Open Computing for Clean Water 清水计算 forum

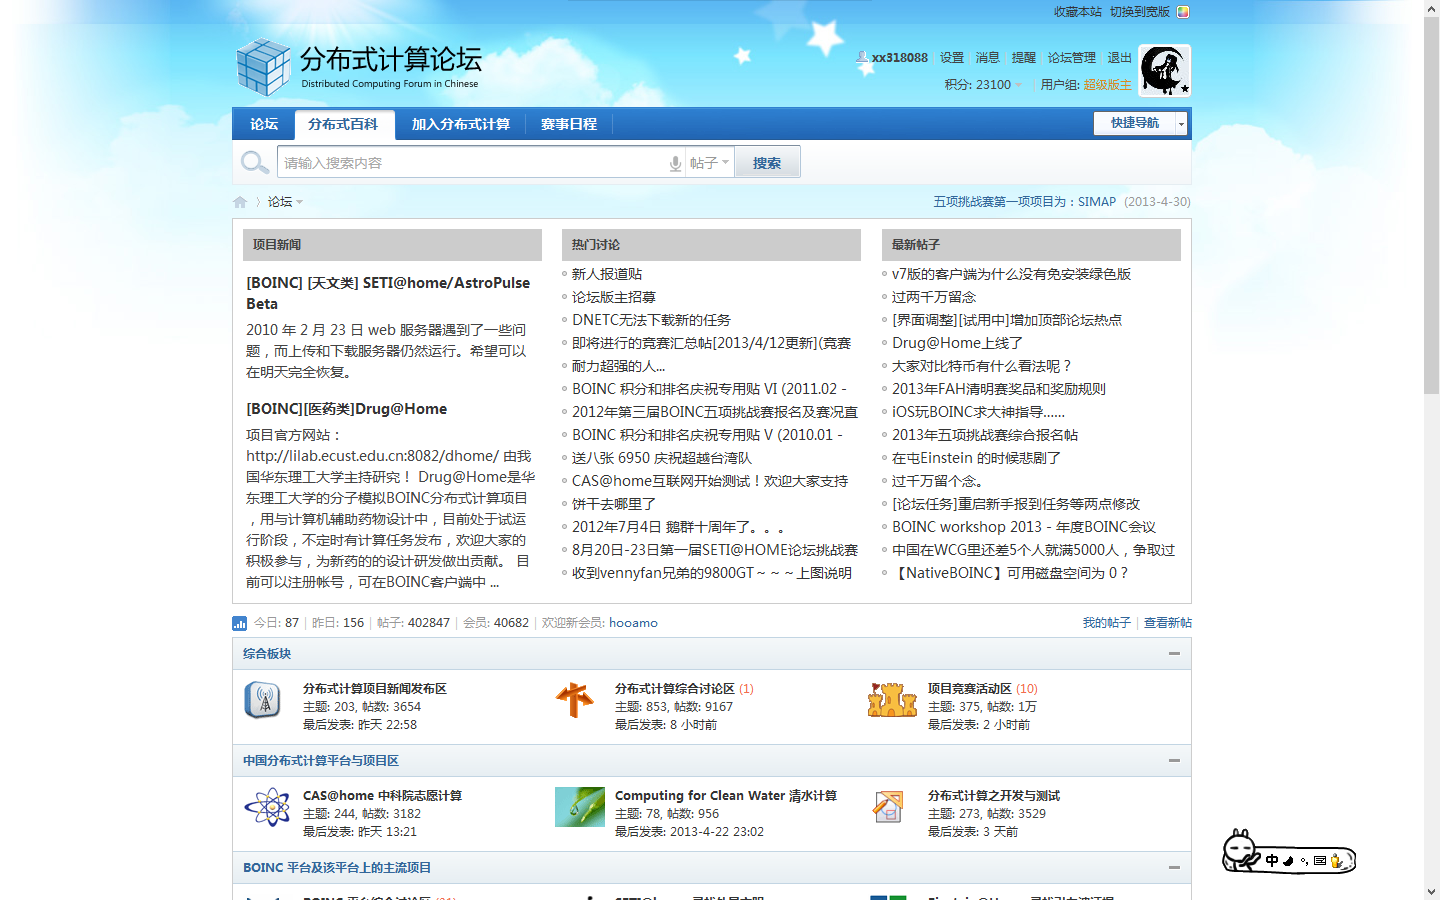(x=726, y=796)
